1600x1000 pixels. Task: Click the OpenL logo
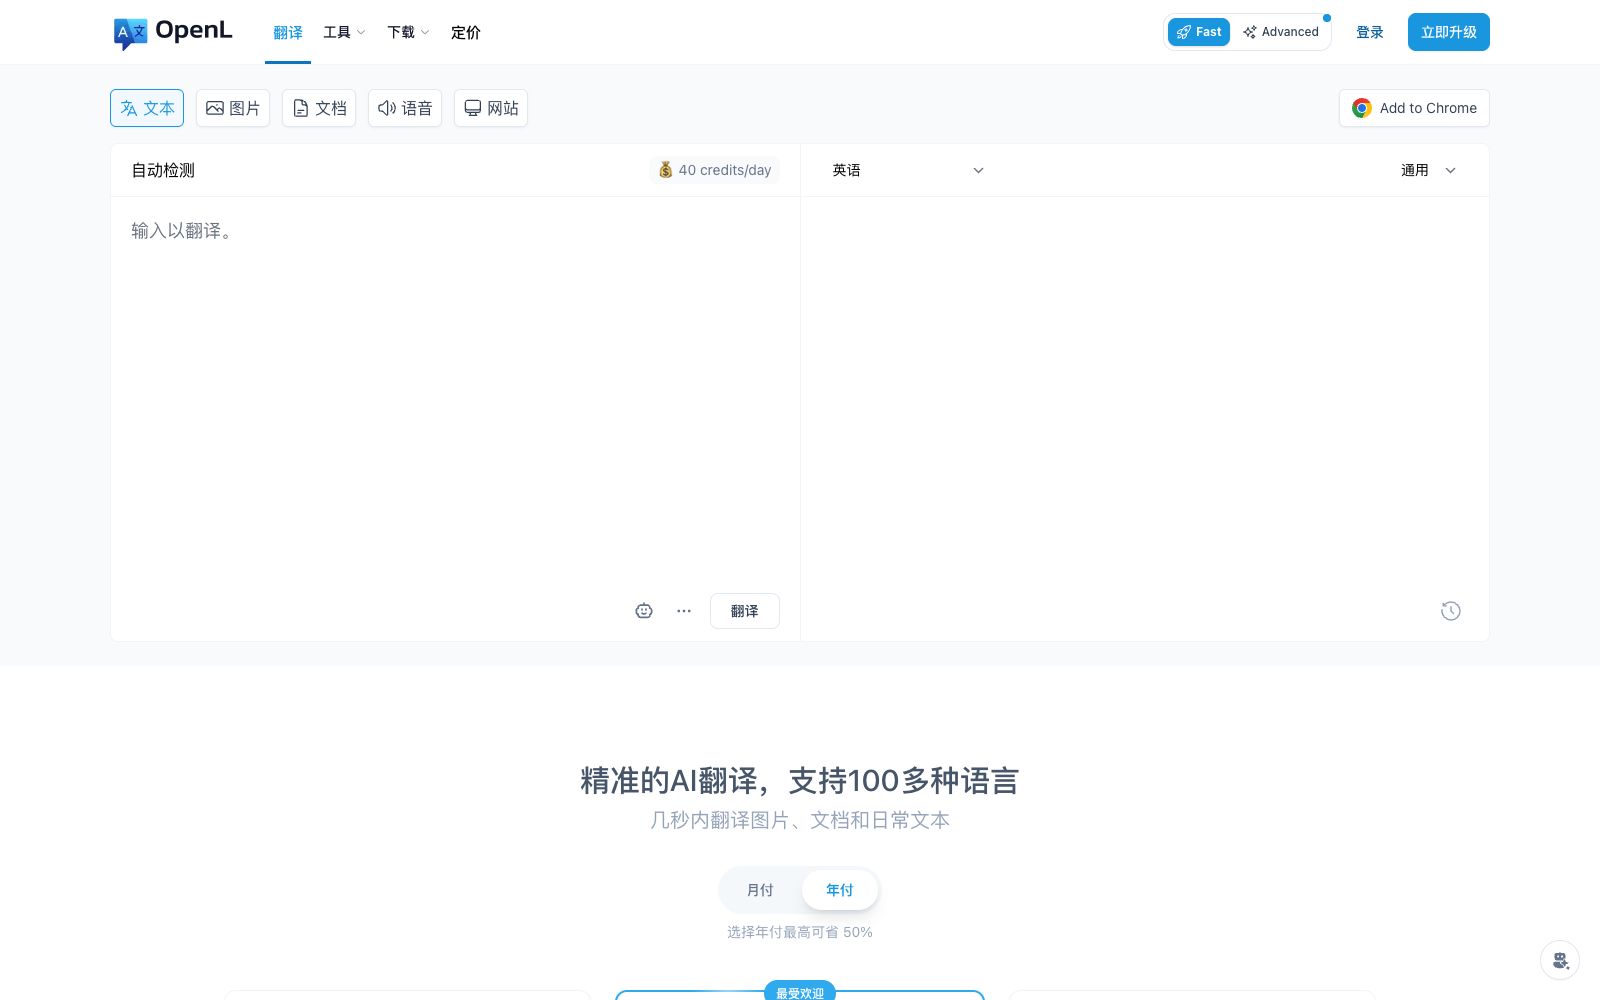(173, 32)
